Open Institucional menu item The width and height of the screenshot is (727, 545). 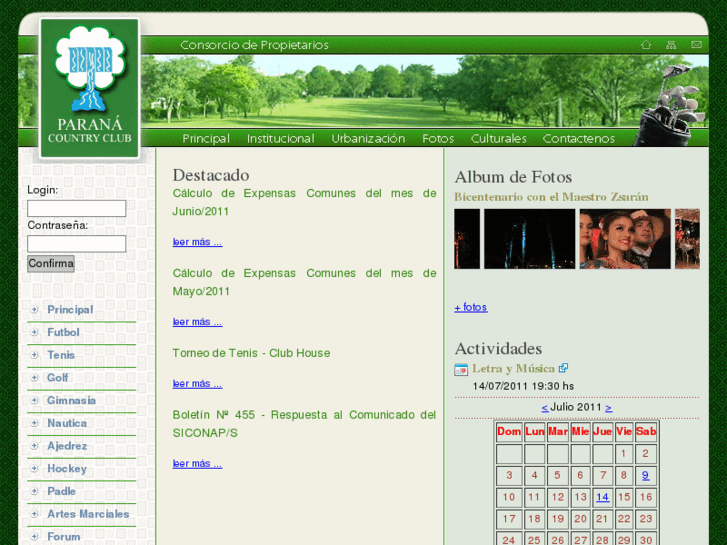tap(281, 138)
